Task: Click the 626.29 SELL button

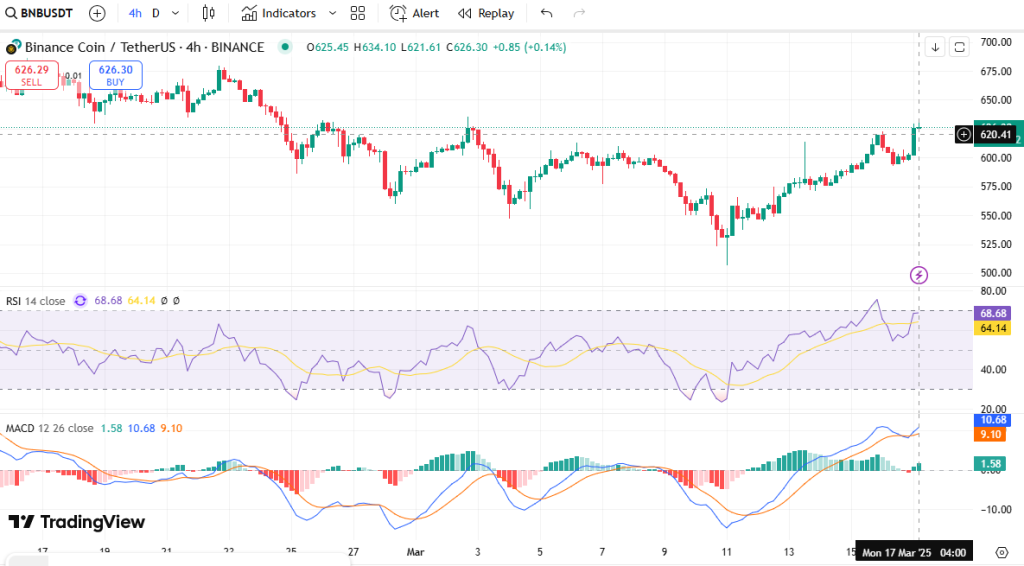Action: (31, 75)
